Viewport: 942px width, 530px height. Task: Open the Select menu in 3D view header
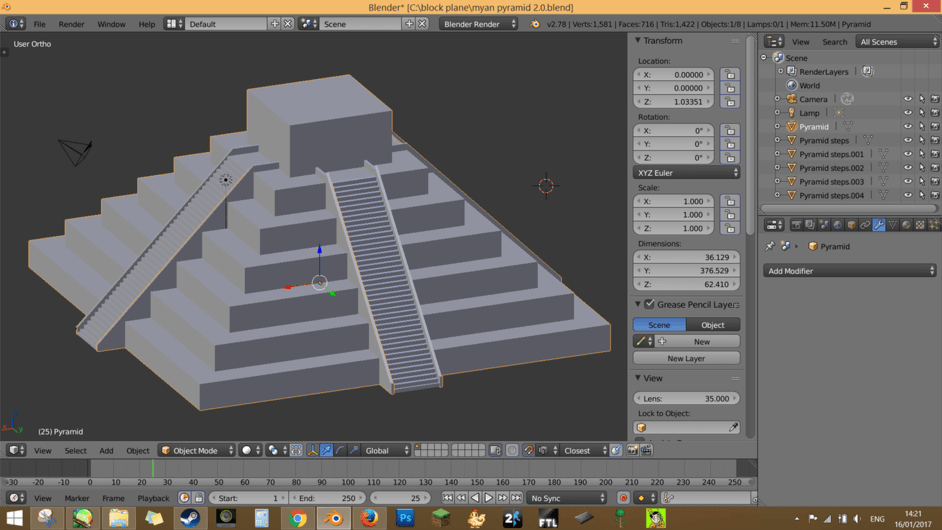(75, 451)
